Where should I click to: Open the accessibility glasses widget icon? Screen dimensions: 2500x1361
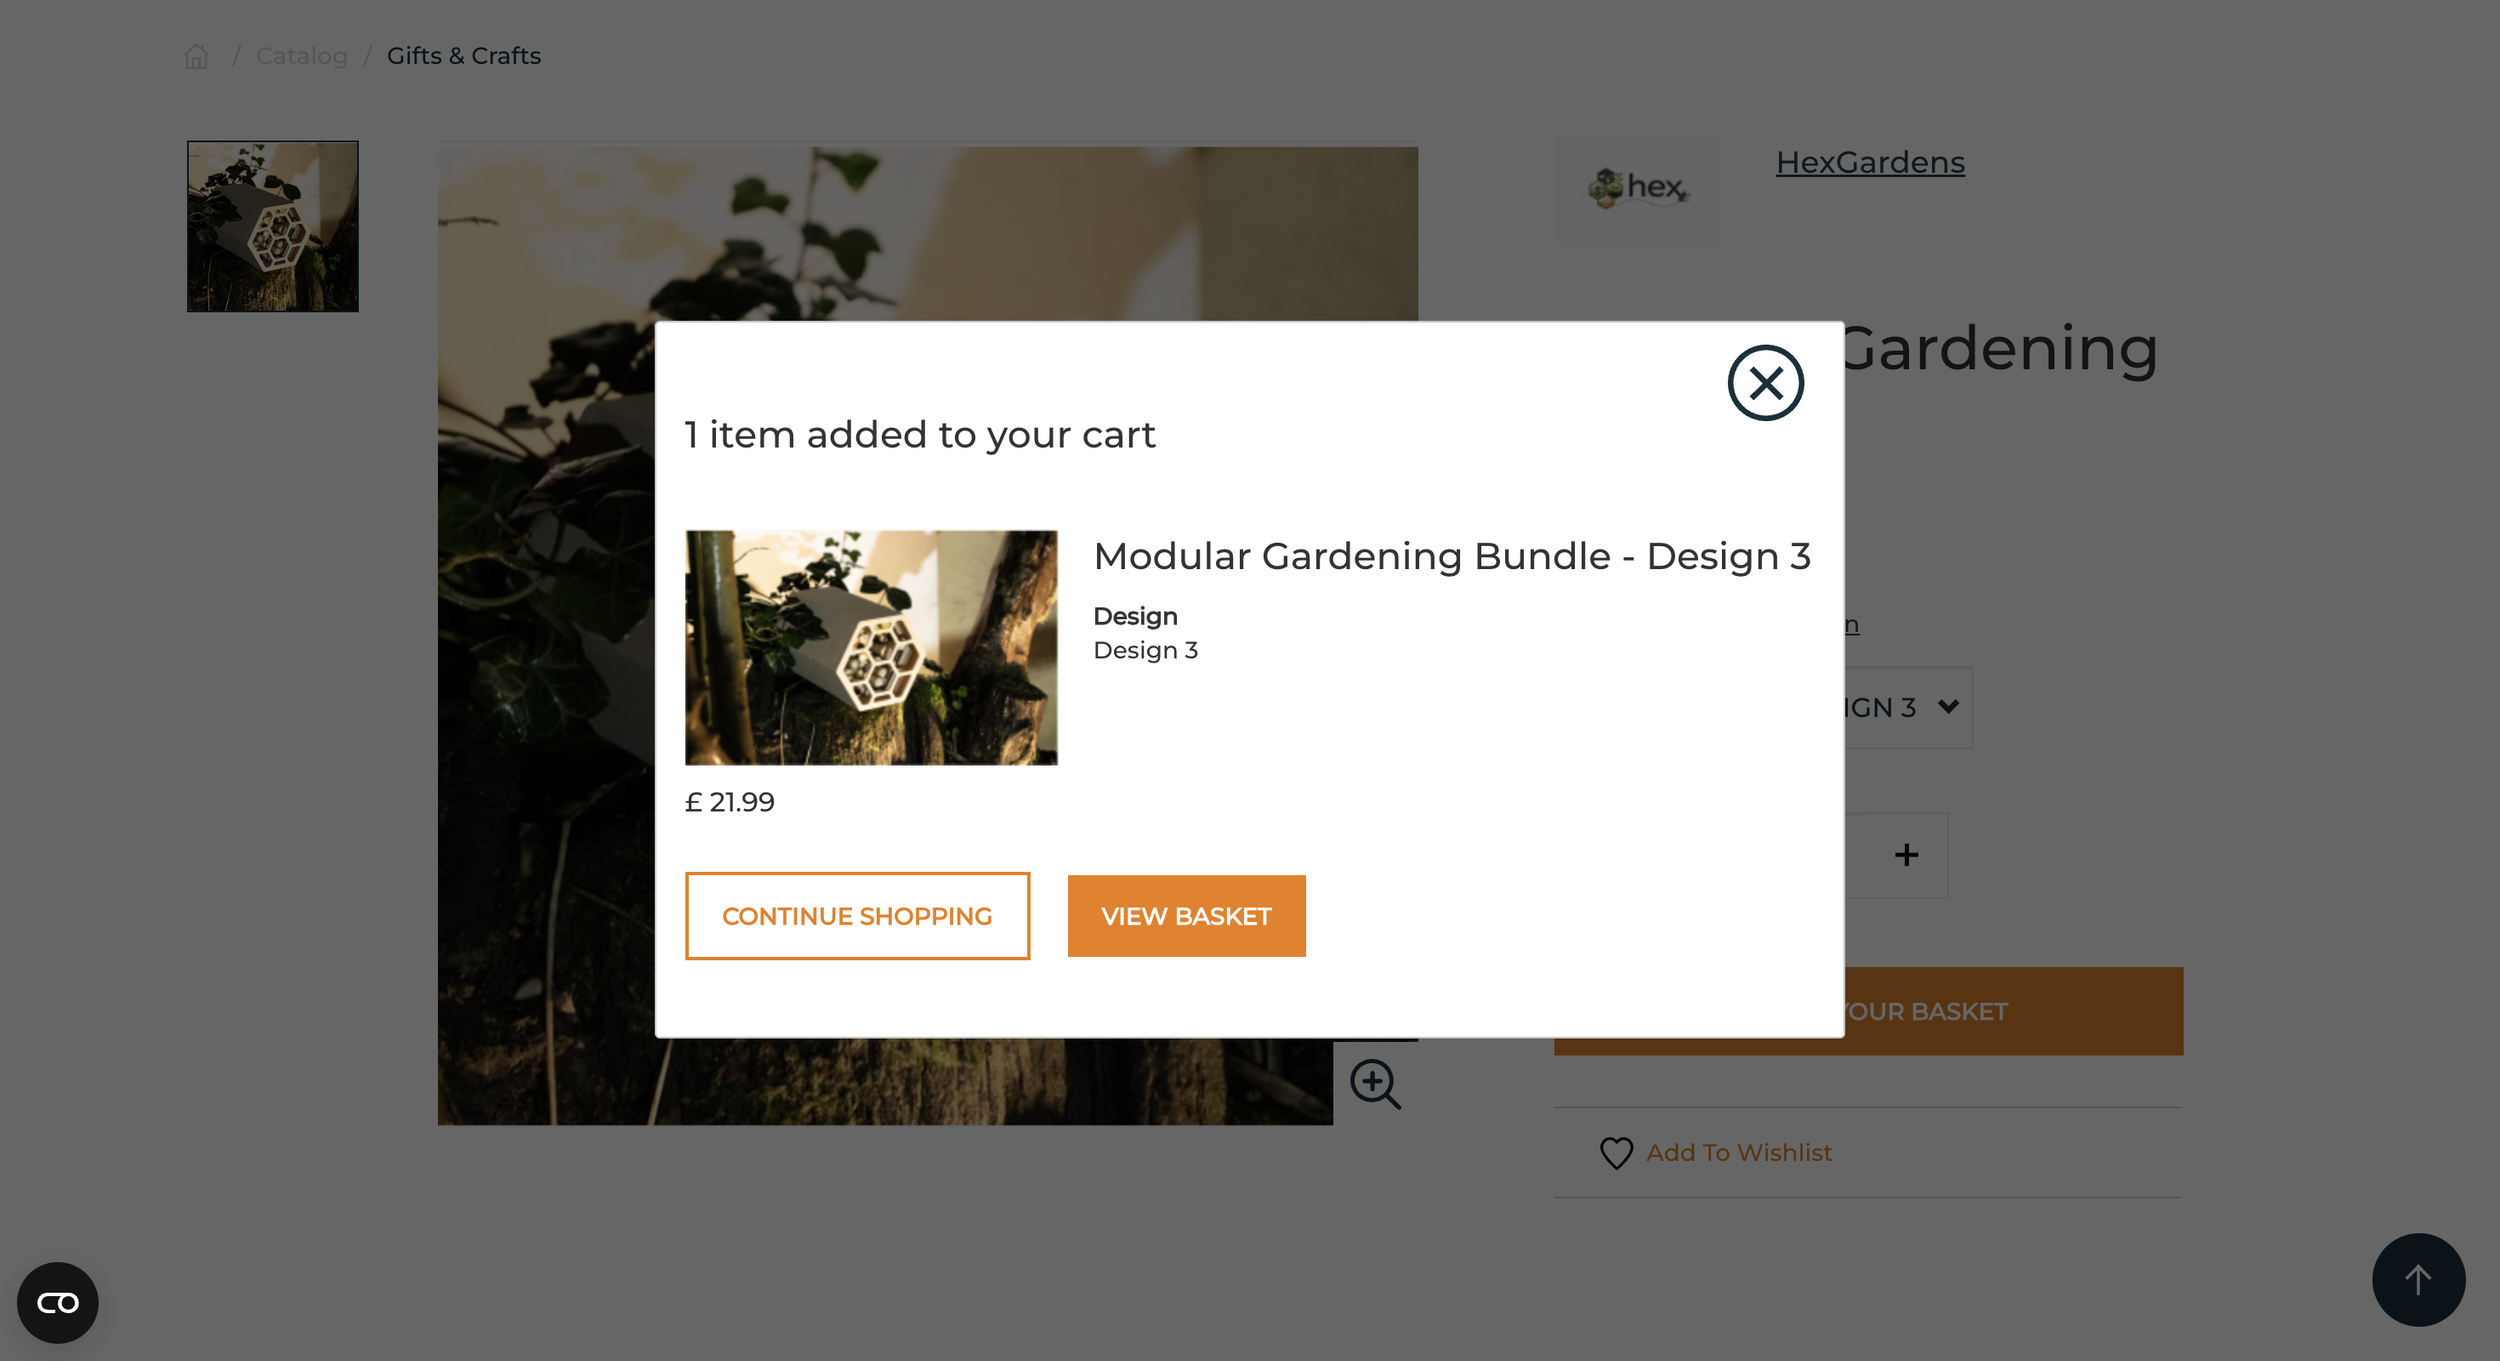[58, 1302]
